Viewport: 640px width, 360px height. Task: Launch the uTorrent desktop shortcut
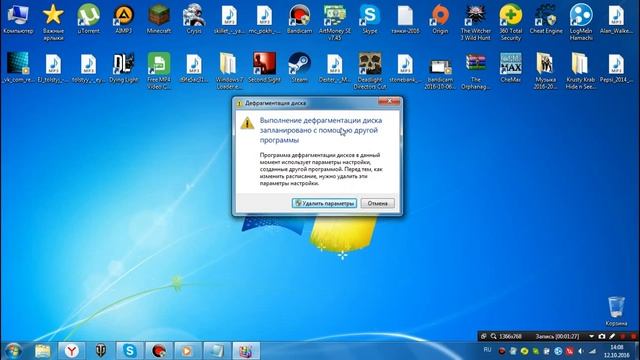coord(88,19)
